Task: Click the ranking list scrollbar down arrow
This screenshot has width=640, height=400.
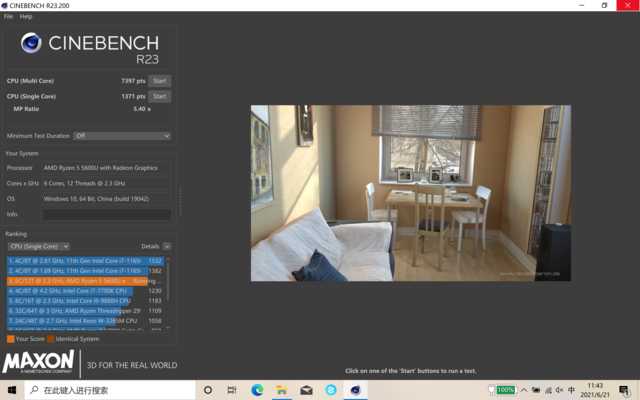Action: [168, 328]
